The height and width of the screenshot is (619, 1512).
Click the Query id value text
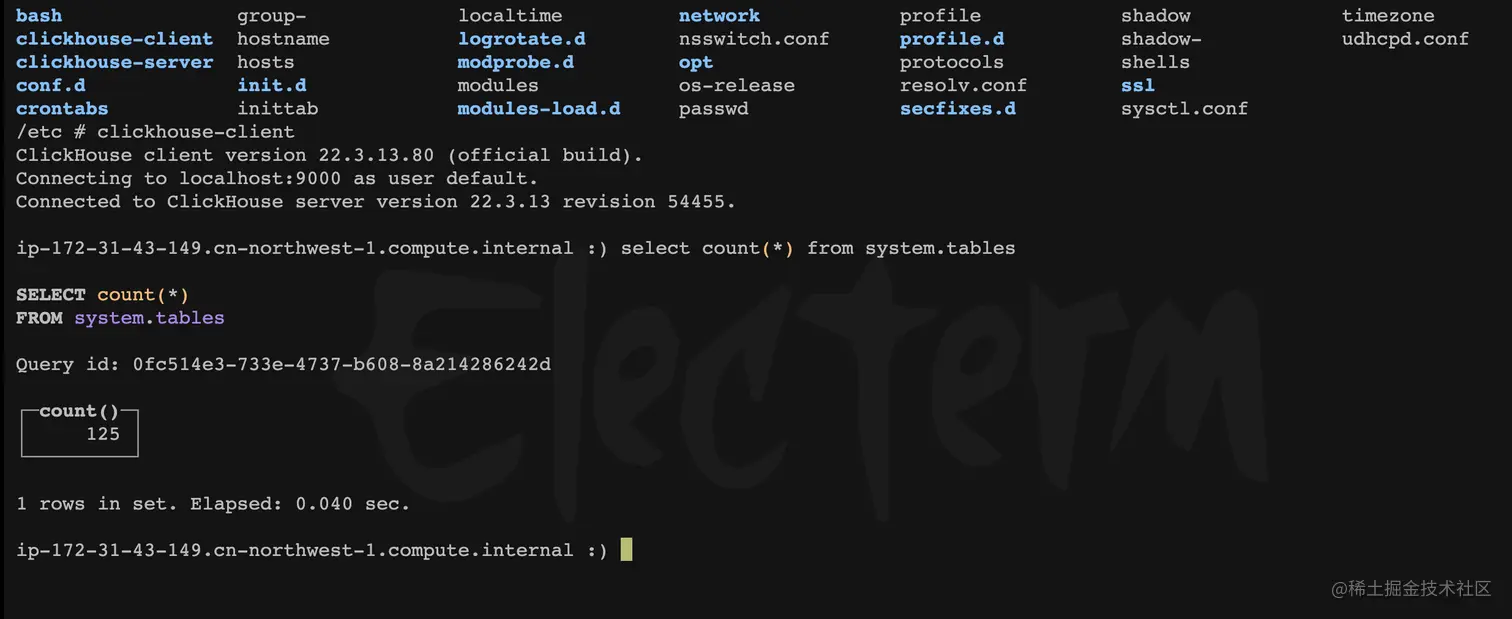point(341,364)
